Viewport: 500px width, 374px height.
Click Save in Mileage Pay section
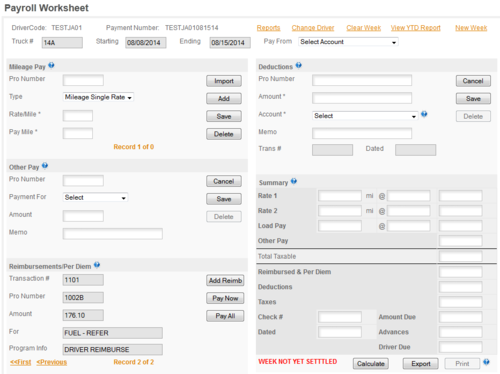(224, 116)
